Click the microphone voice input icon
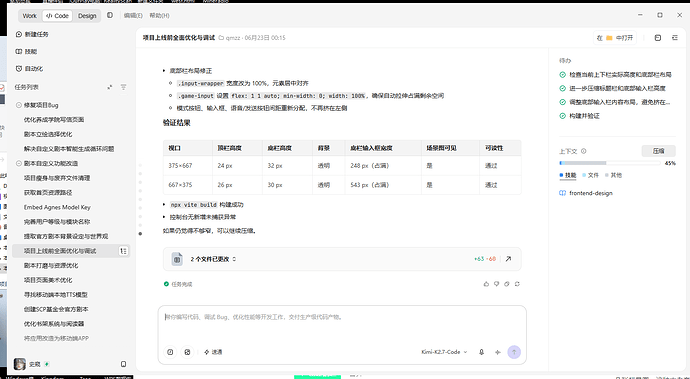This screenshot has width=690, height=379. pos(481,352)
